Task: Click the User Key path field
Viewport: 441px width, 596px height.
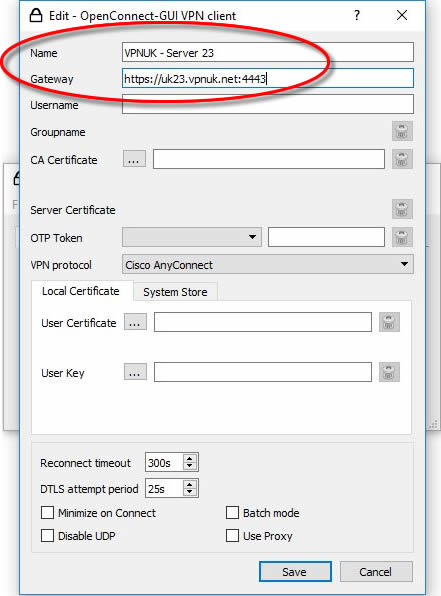Action: coord(263,372)
